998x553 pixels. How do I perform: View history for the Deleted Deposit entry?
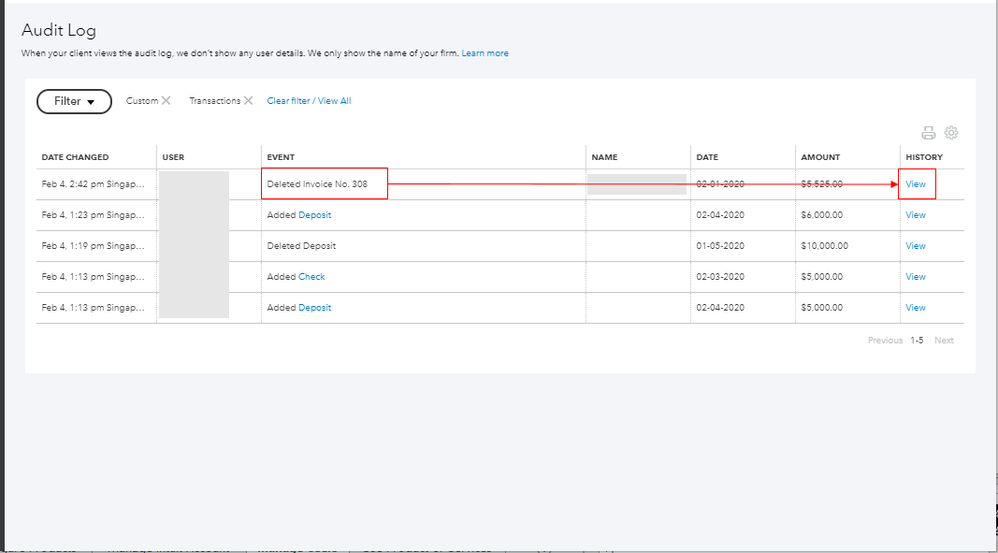tap(915, 246)
